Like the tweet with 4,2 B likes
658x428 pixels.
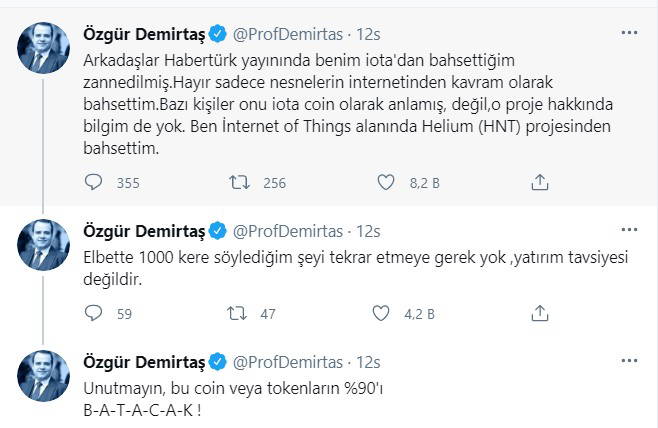[x=388, y=314]
